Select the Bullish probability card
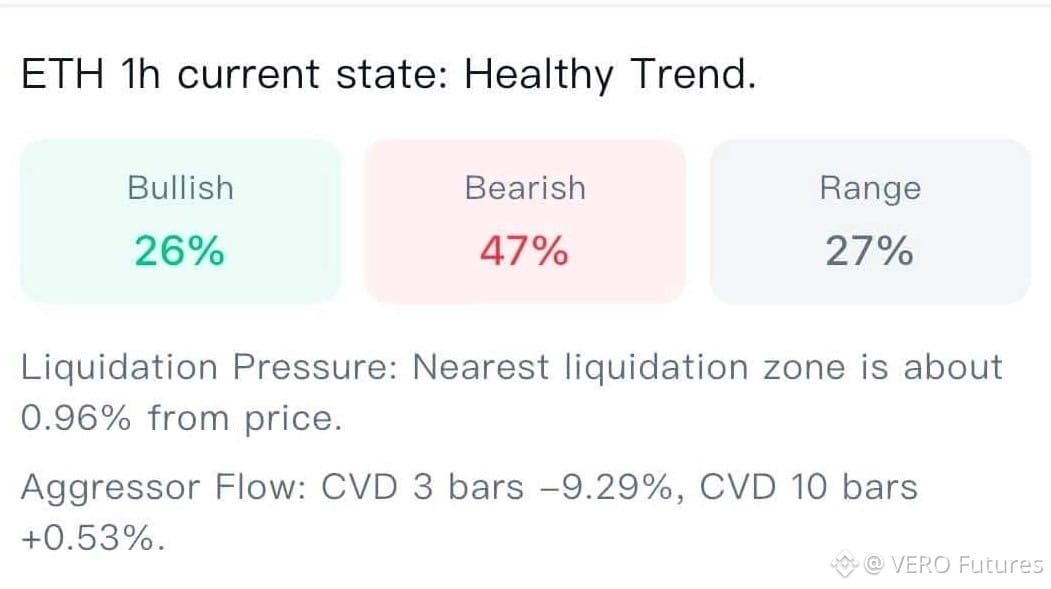 (x=180, y=222)
